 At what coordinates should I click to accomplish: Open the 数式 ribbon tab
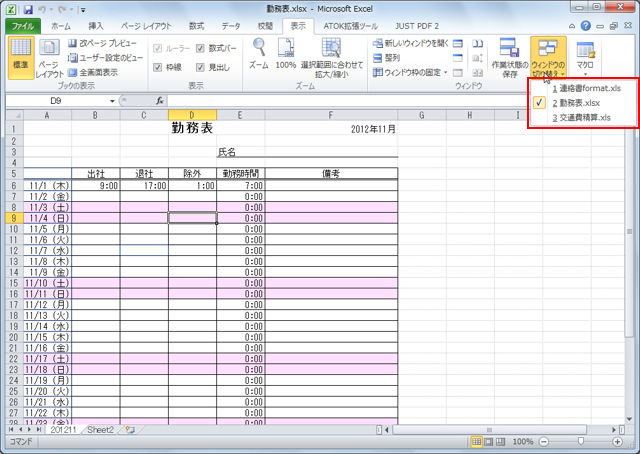[x=196, y=26]
